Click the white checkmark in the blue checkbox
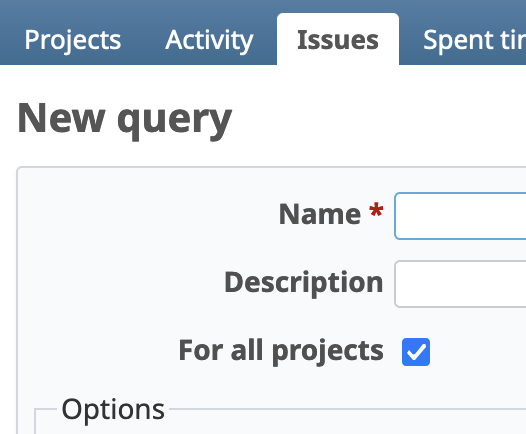The image size is (526, 434). (x=416, y=352)
